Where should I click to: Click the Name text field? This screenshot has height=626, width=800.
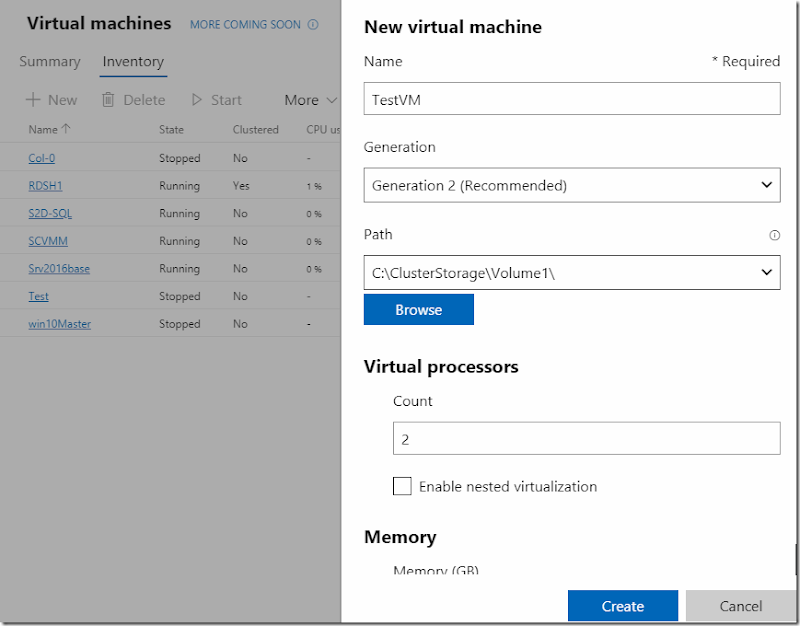click(x=571, y=99)
